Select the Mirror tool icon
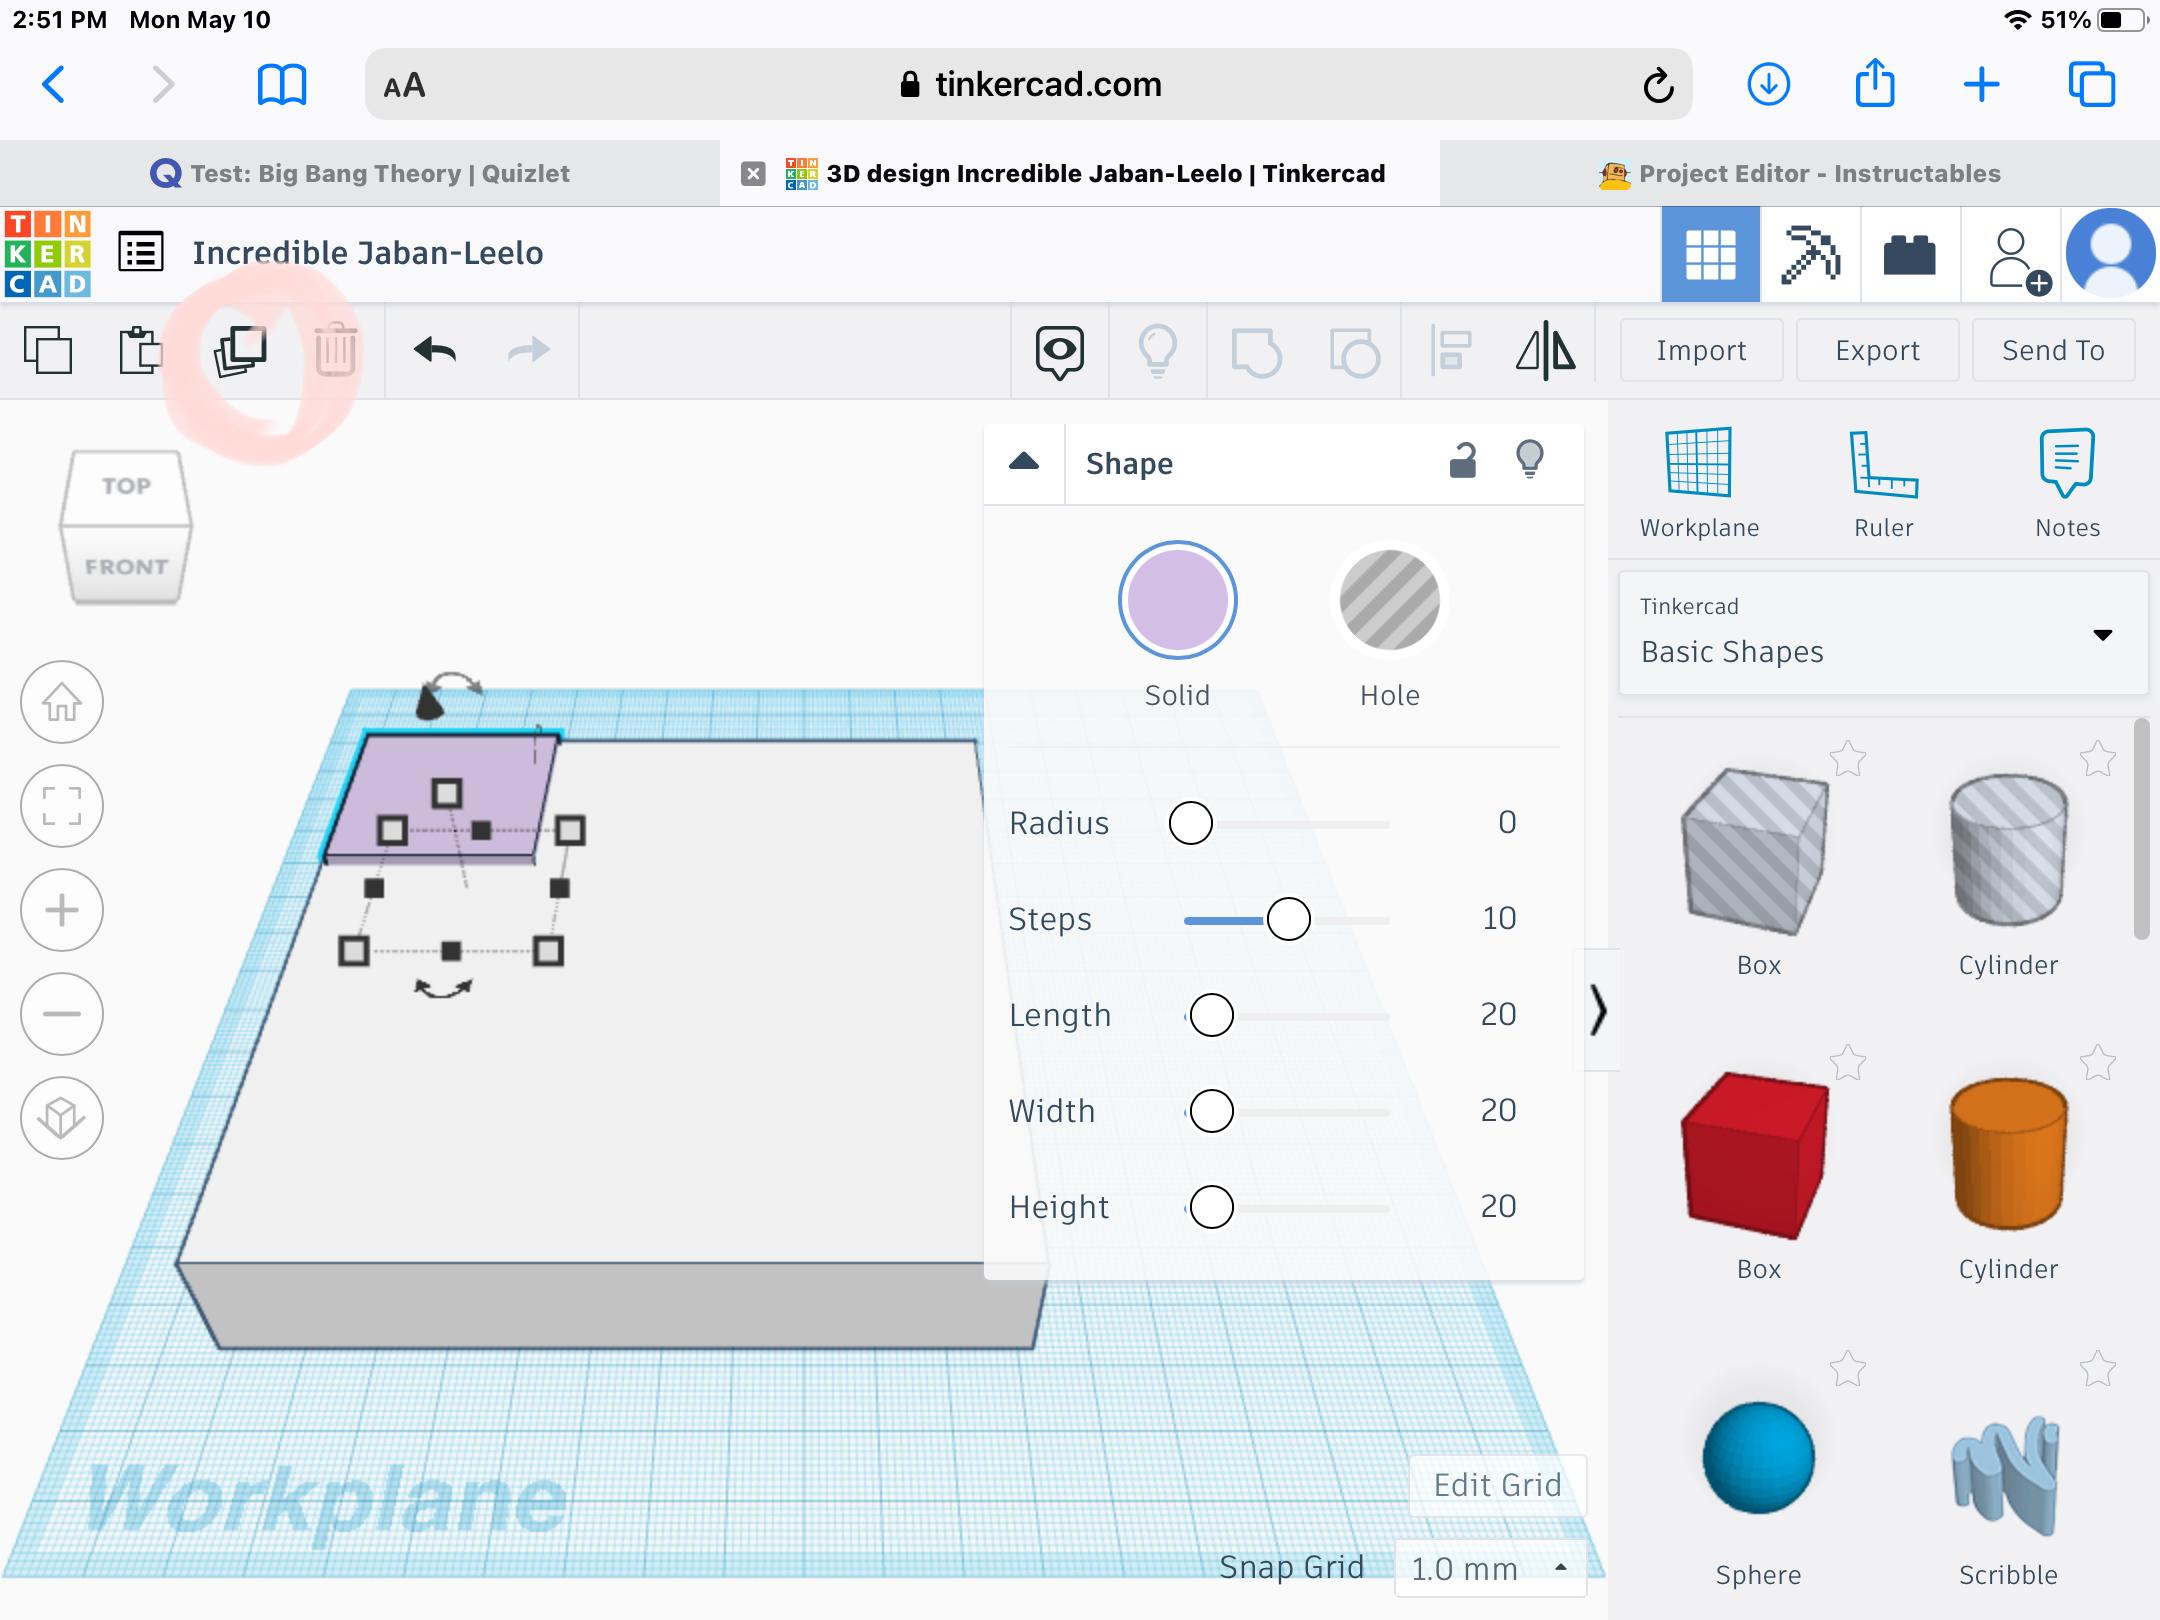This screenshot has width=2160, height=1620. pyautogui.click(x=1545, y=350)
